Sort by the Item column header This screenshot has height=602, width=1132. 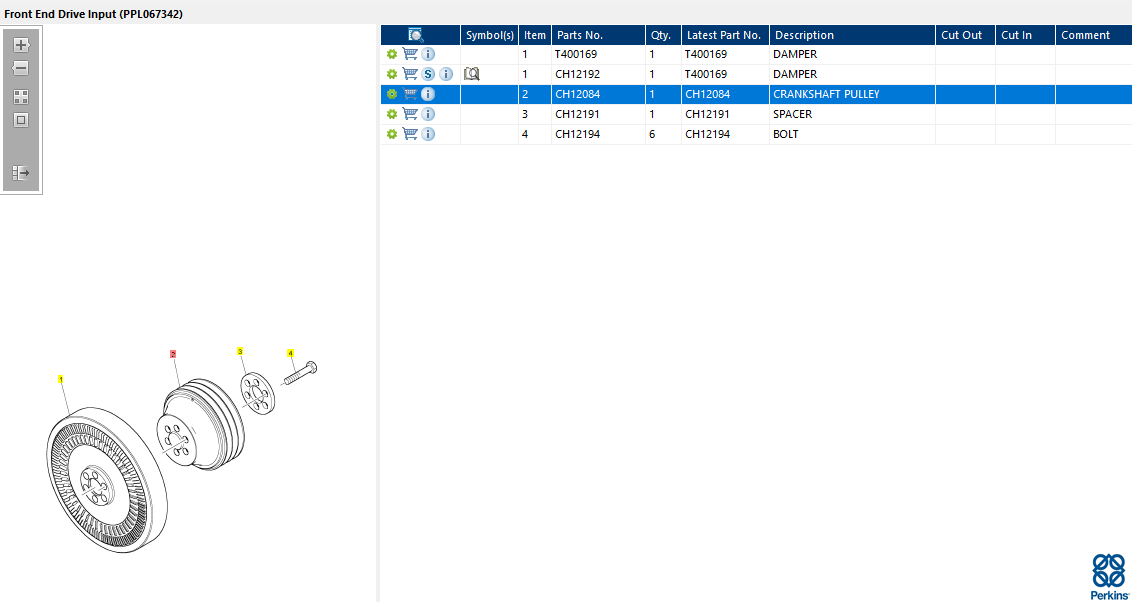[x=535, y=35]
